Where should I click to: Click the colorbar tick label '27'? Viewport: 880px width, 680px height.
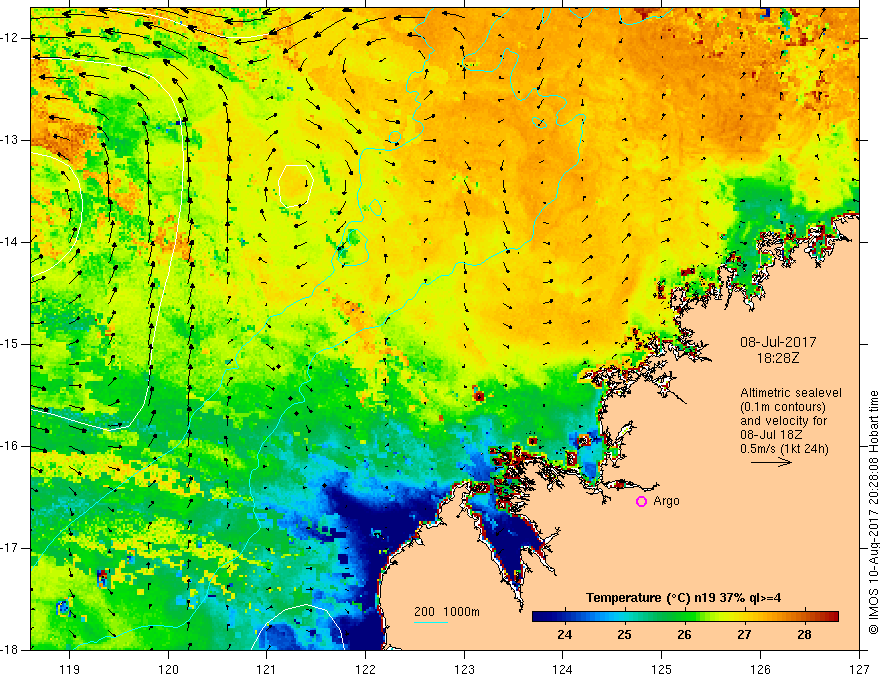click(744, 635)
